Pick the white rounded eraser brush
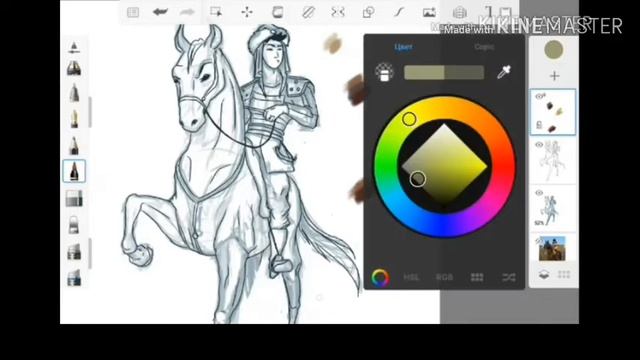 click(x=74, y=225)
